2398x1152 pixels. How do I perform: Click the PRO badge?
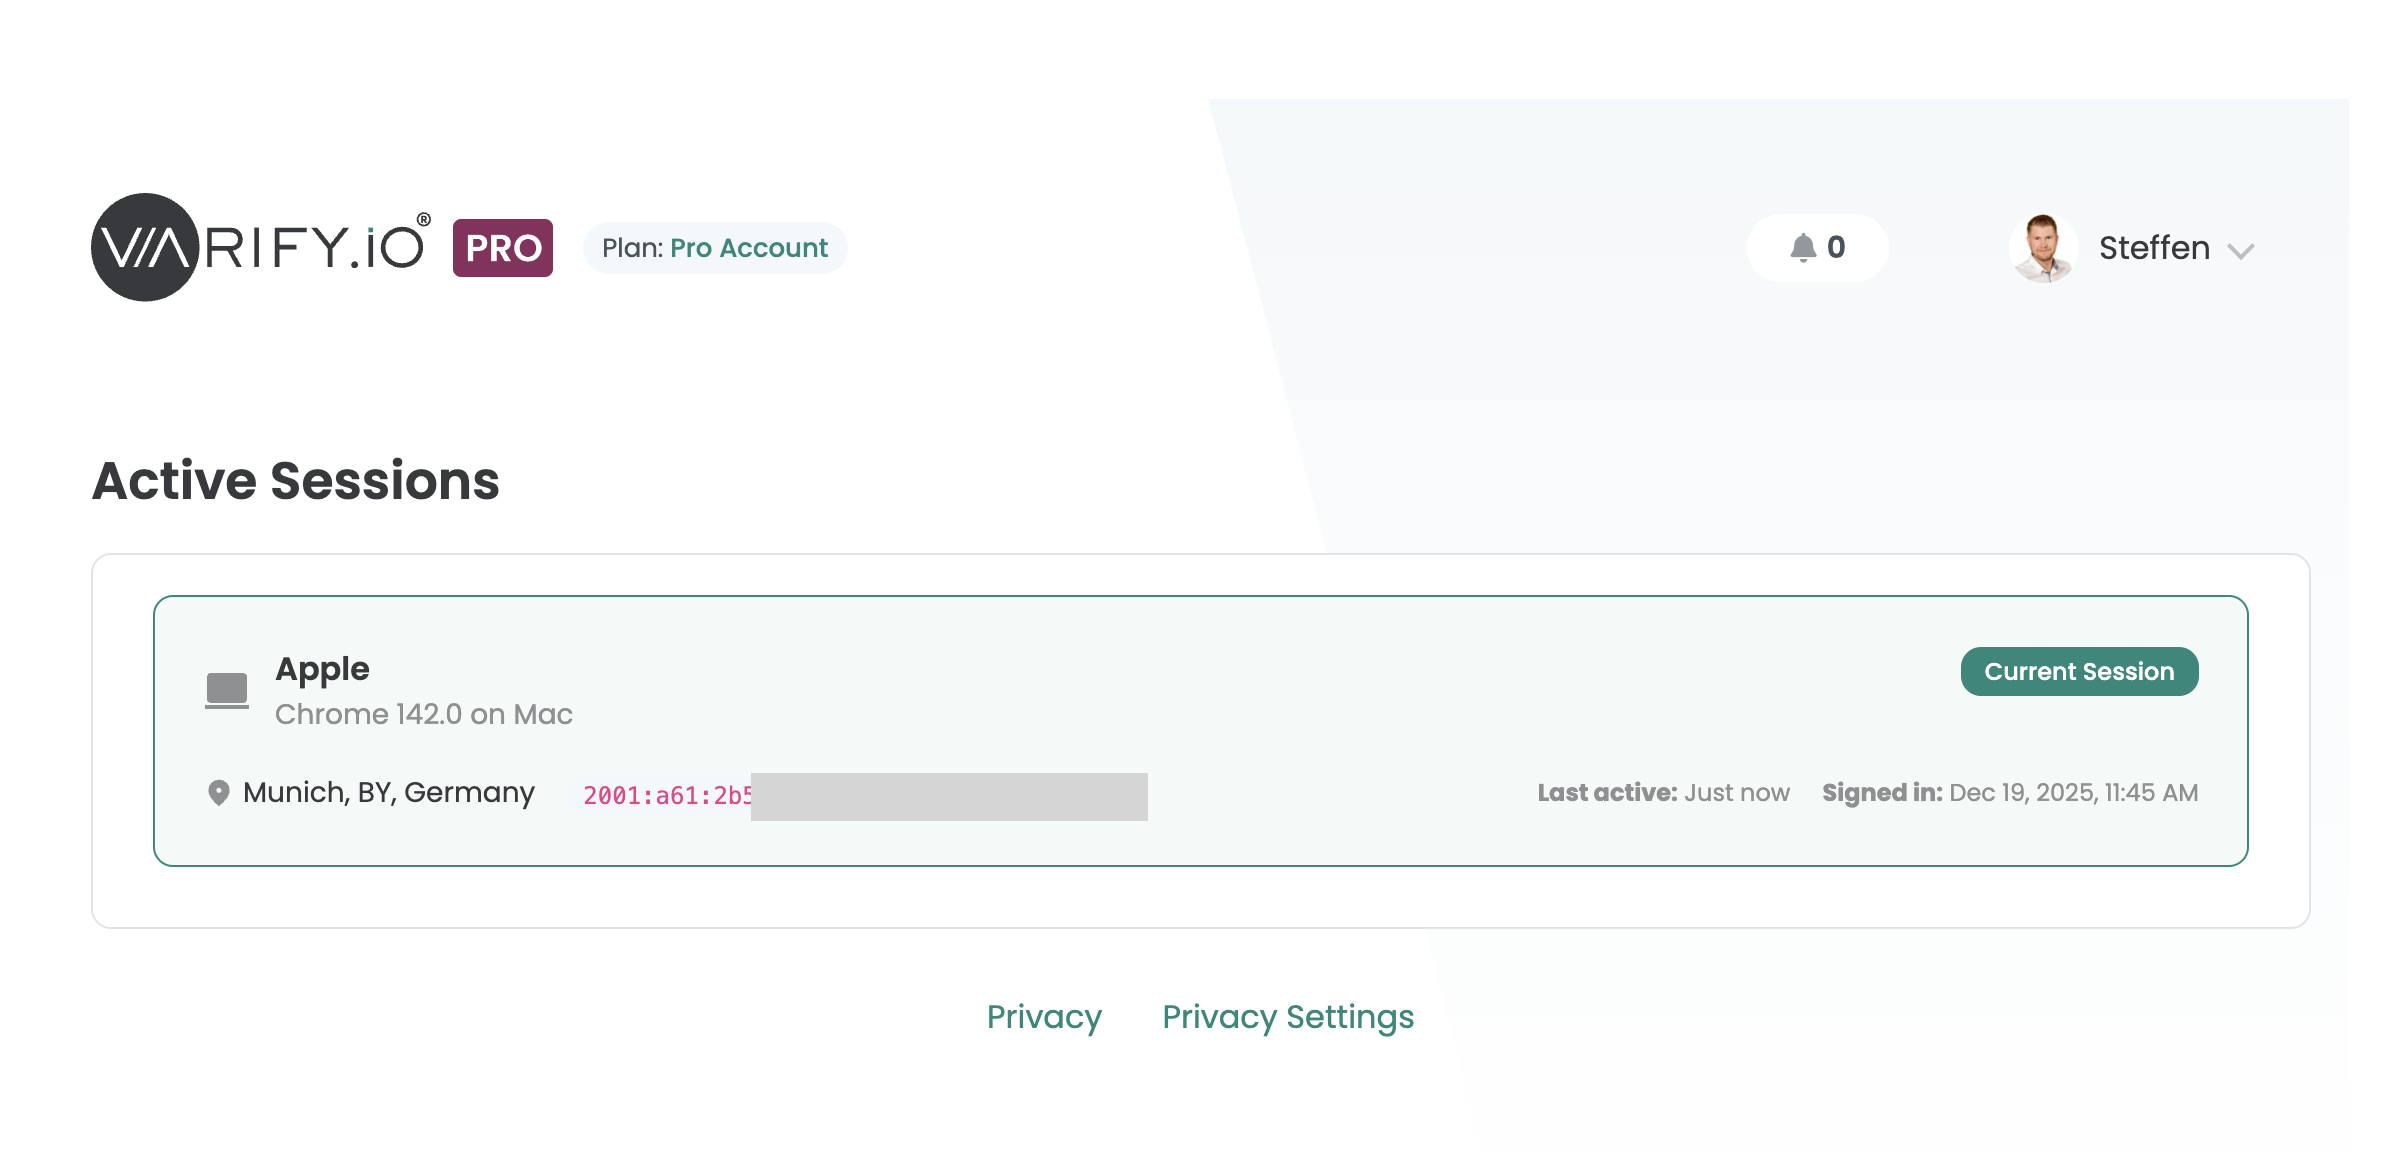point(502,248)
